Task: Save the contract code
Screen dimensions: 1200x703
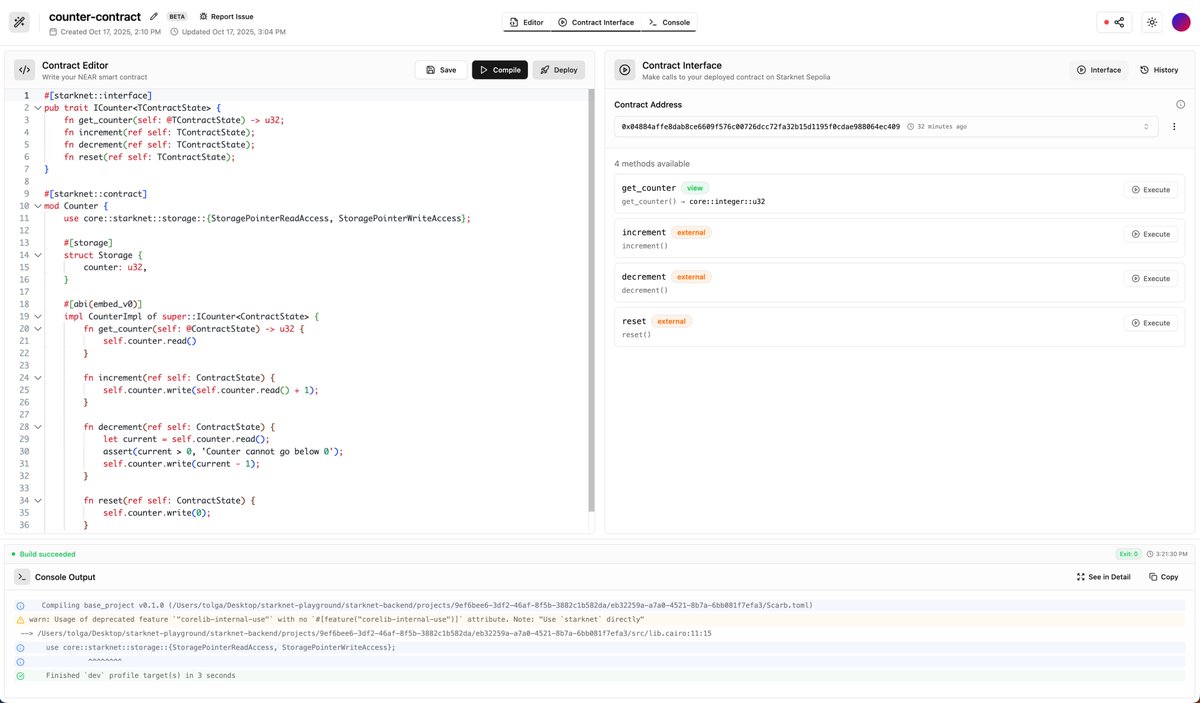Action: click(441, 70)
